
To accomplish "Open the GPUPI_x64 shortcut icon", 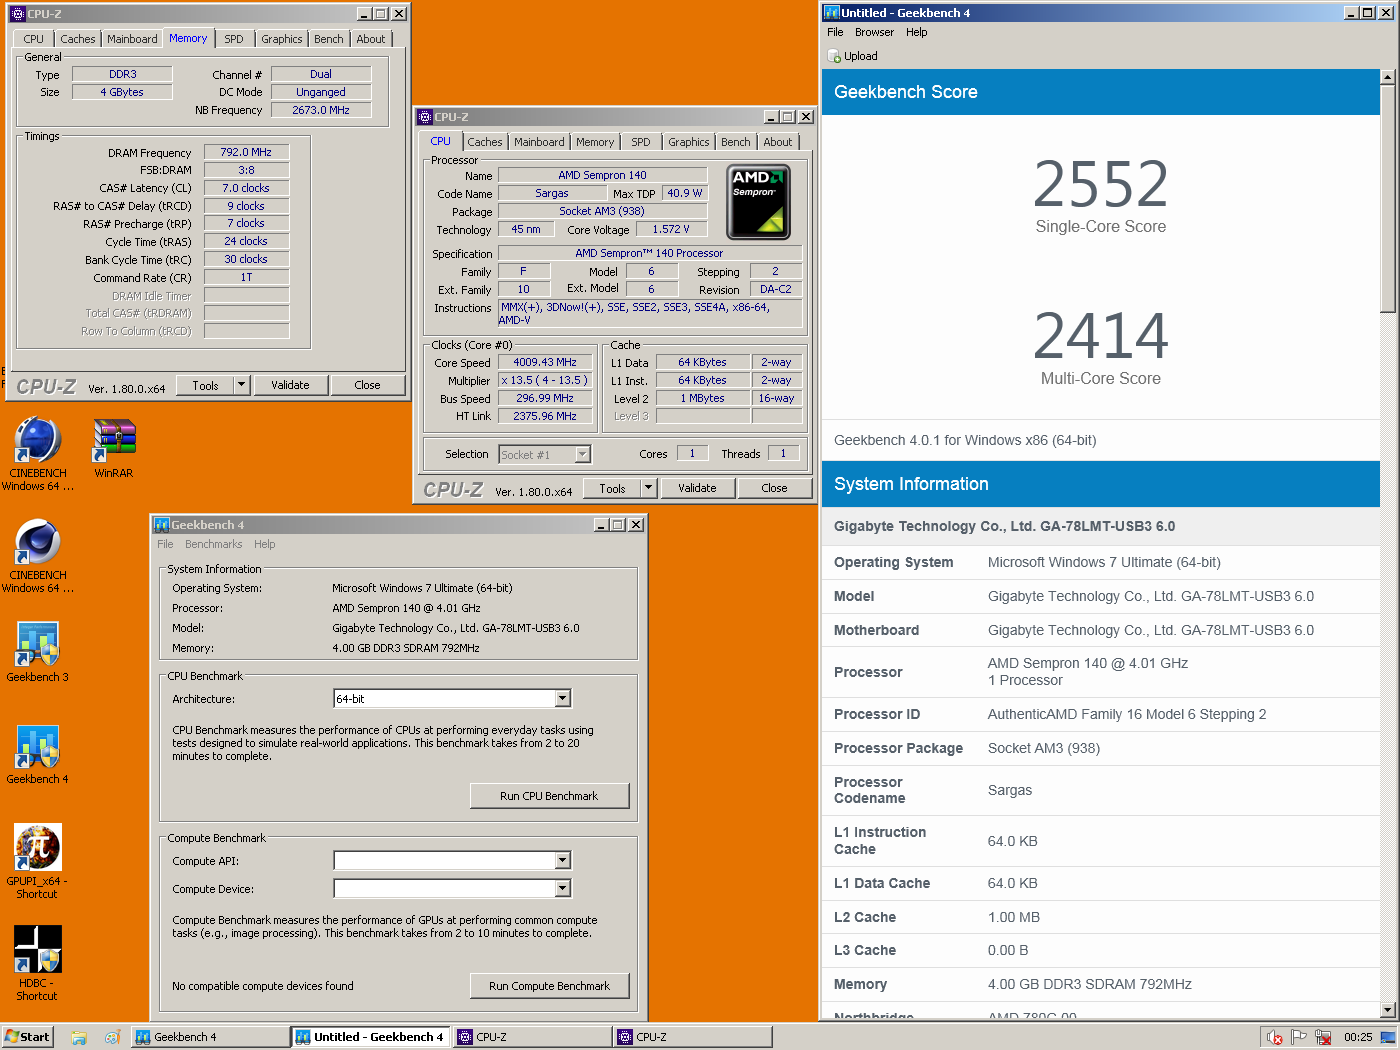I will tap(38, 848).
